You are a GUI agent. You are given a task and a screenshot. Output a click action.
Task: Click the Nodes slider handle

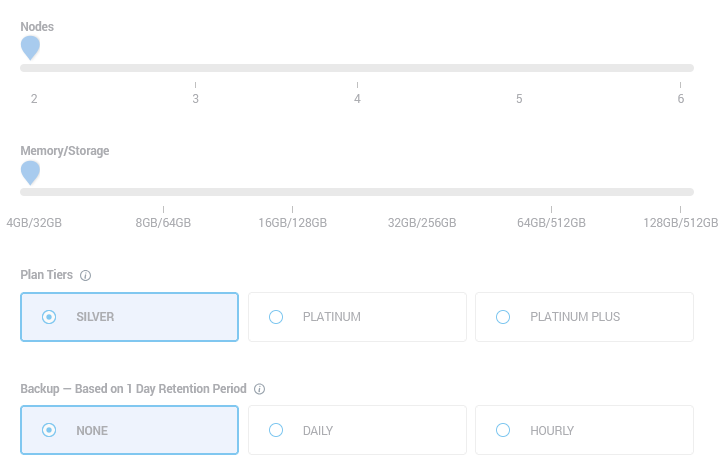coord(31,47)
